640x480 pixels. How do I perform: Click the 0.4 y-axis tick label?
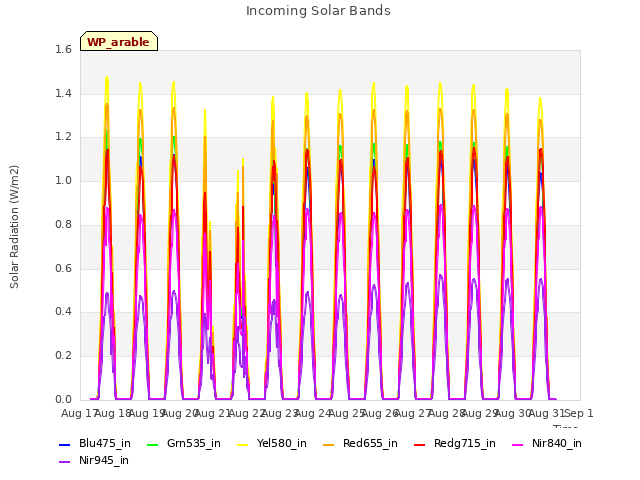point(63,312)
